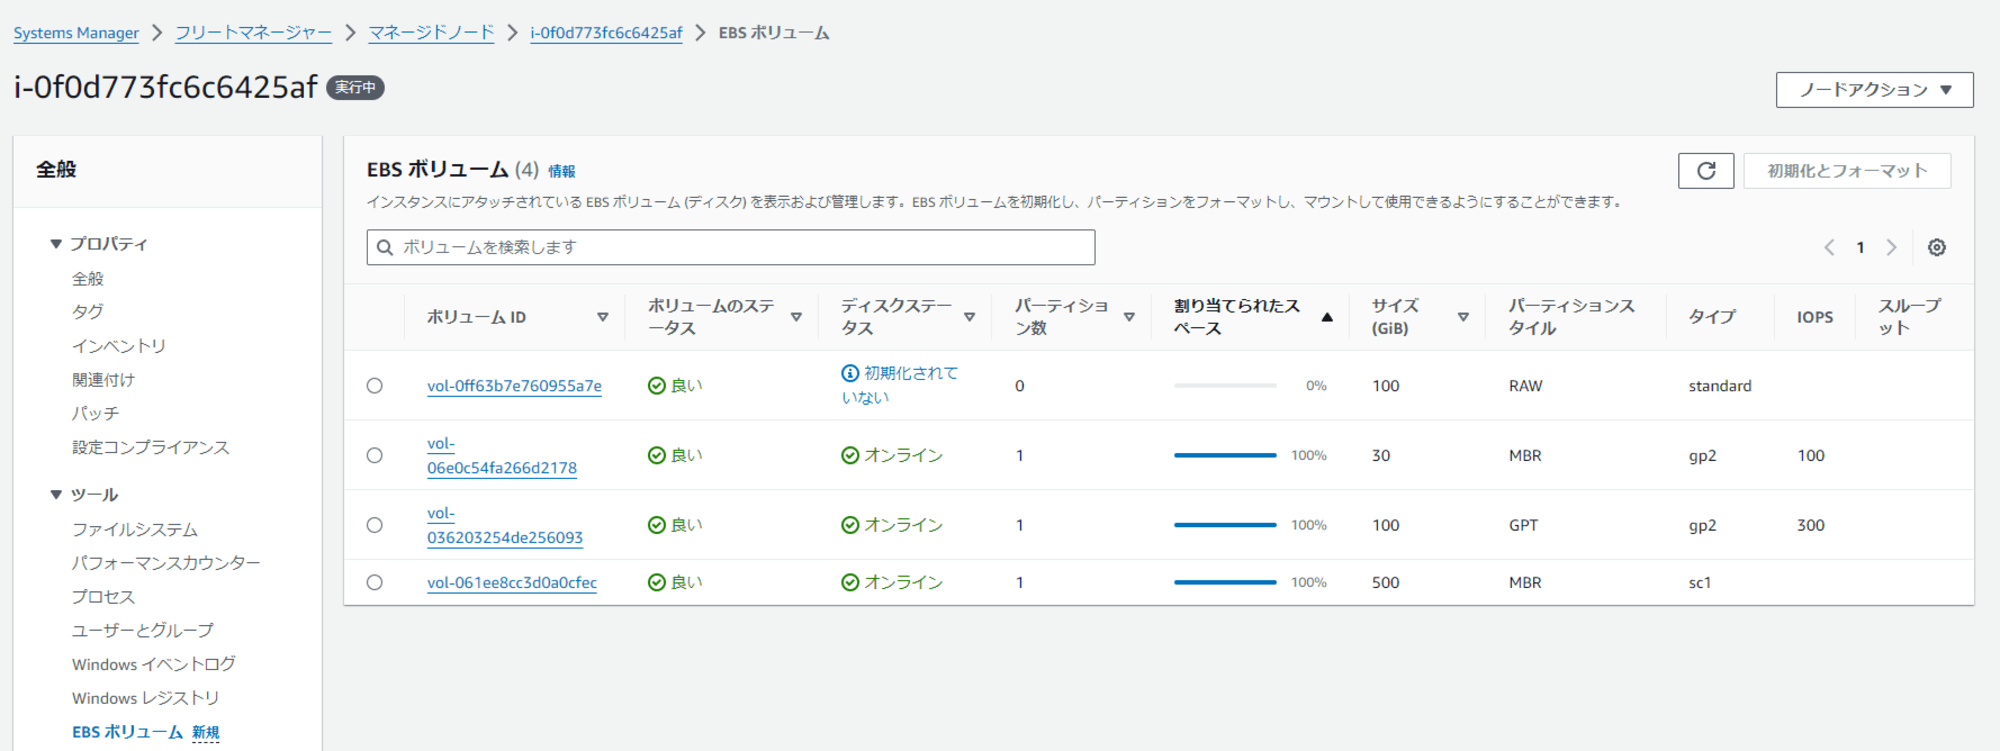
Task: Open EBS ボリューム in sidebar
Action: [128, 732]
